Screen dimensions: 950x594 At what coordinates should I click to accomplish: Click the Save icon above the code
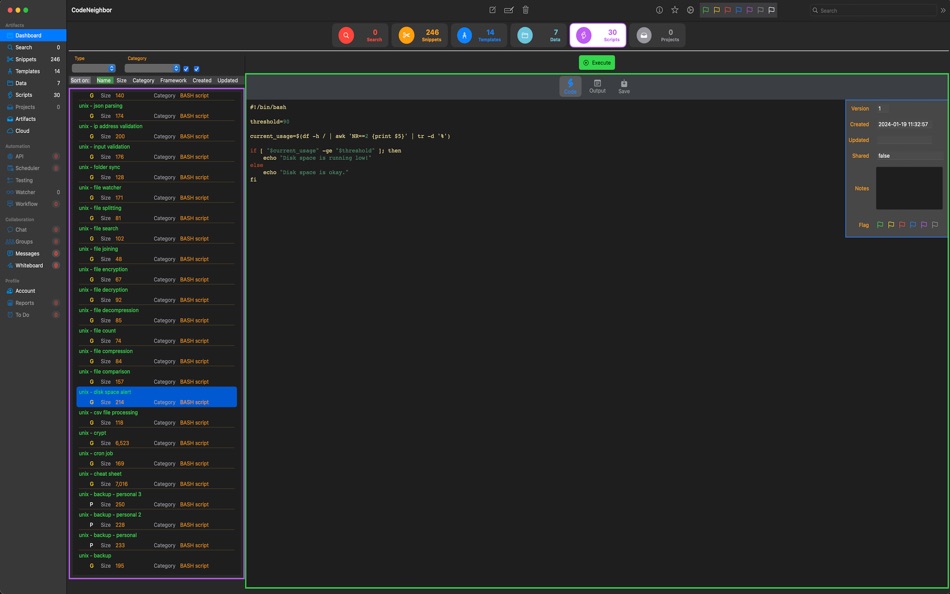624,87
